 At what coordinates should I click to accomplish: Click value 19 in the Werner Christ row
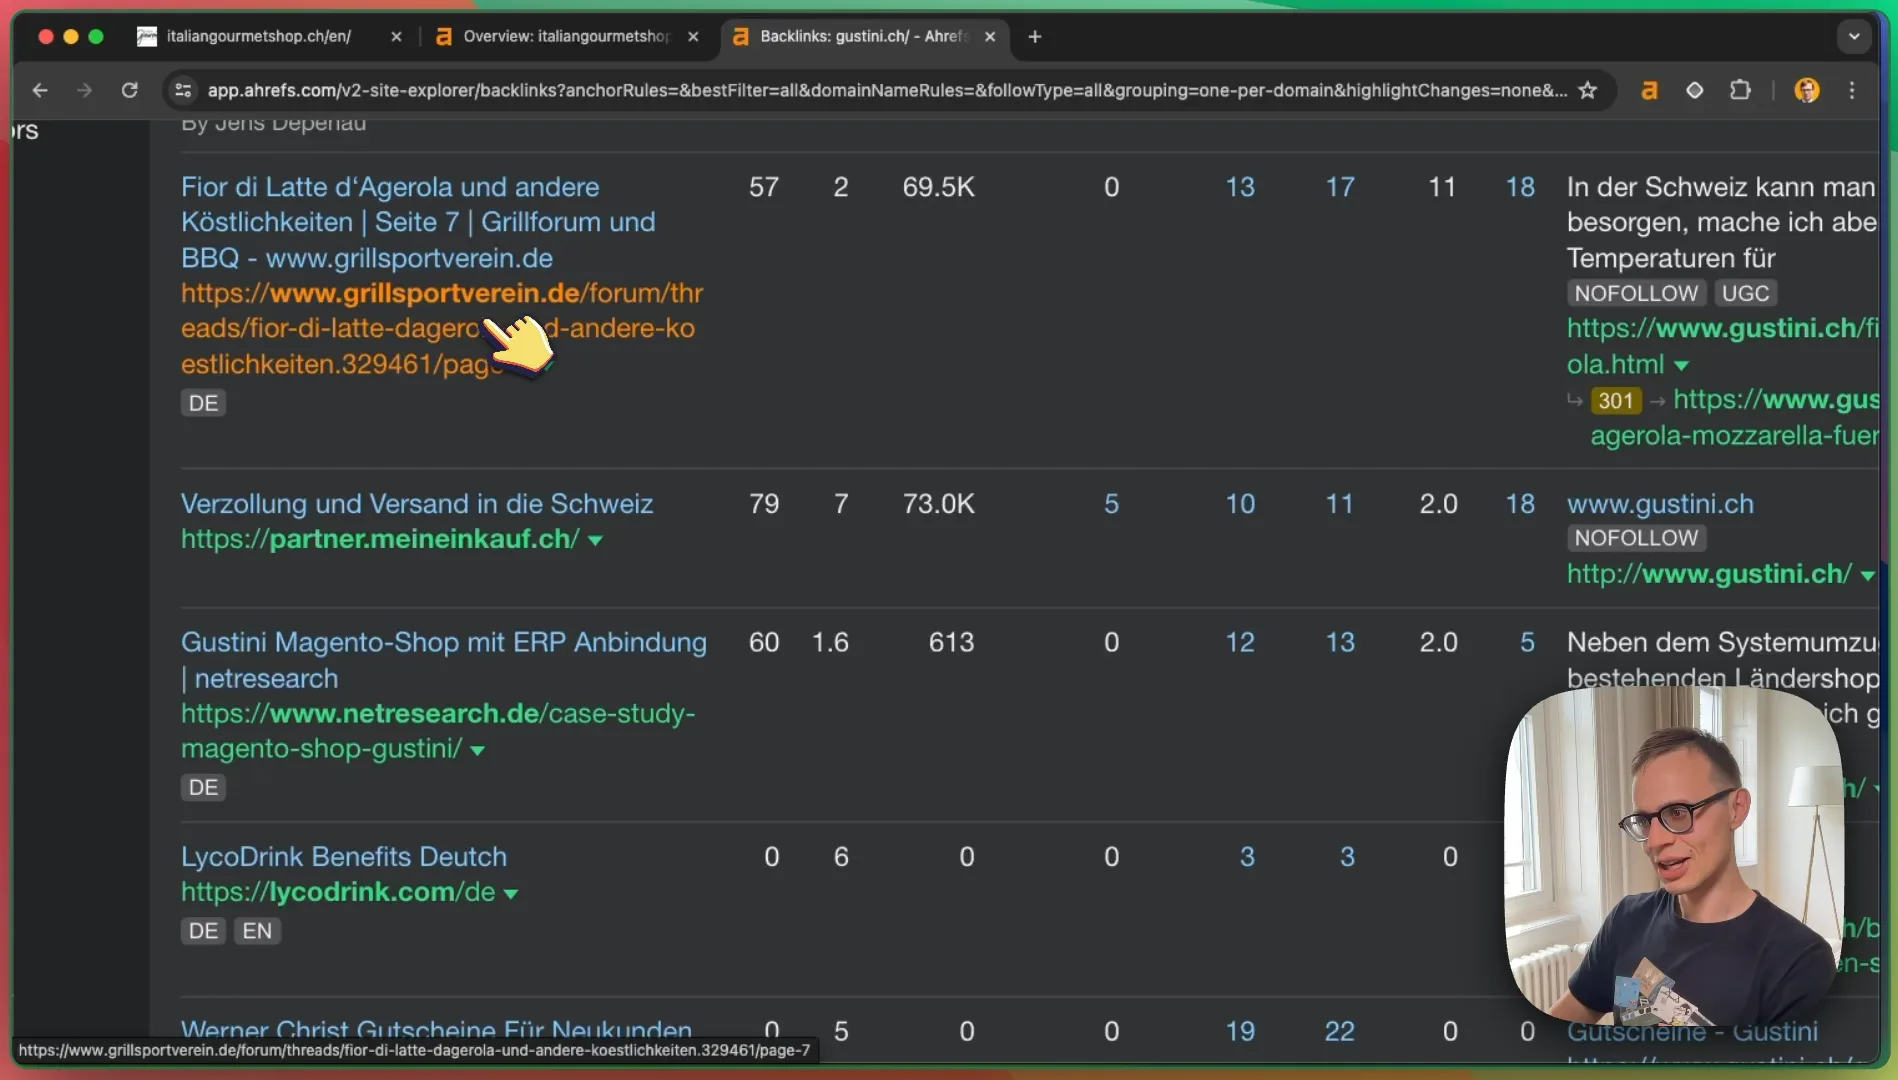pos(1240,1031)
